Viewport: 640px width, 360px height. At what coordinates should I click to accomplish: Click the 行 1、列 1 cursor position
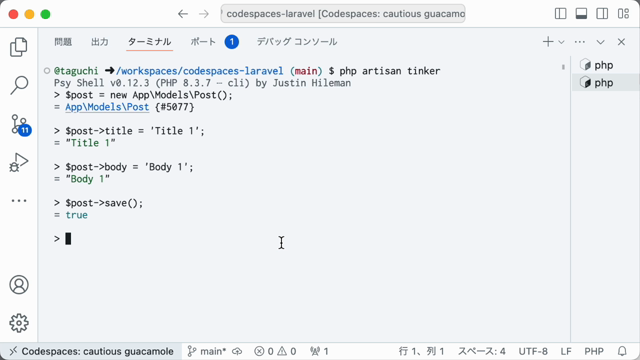pyautogui.click(x=421, y=351)
